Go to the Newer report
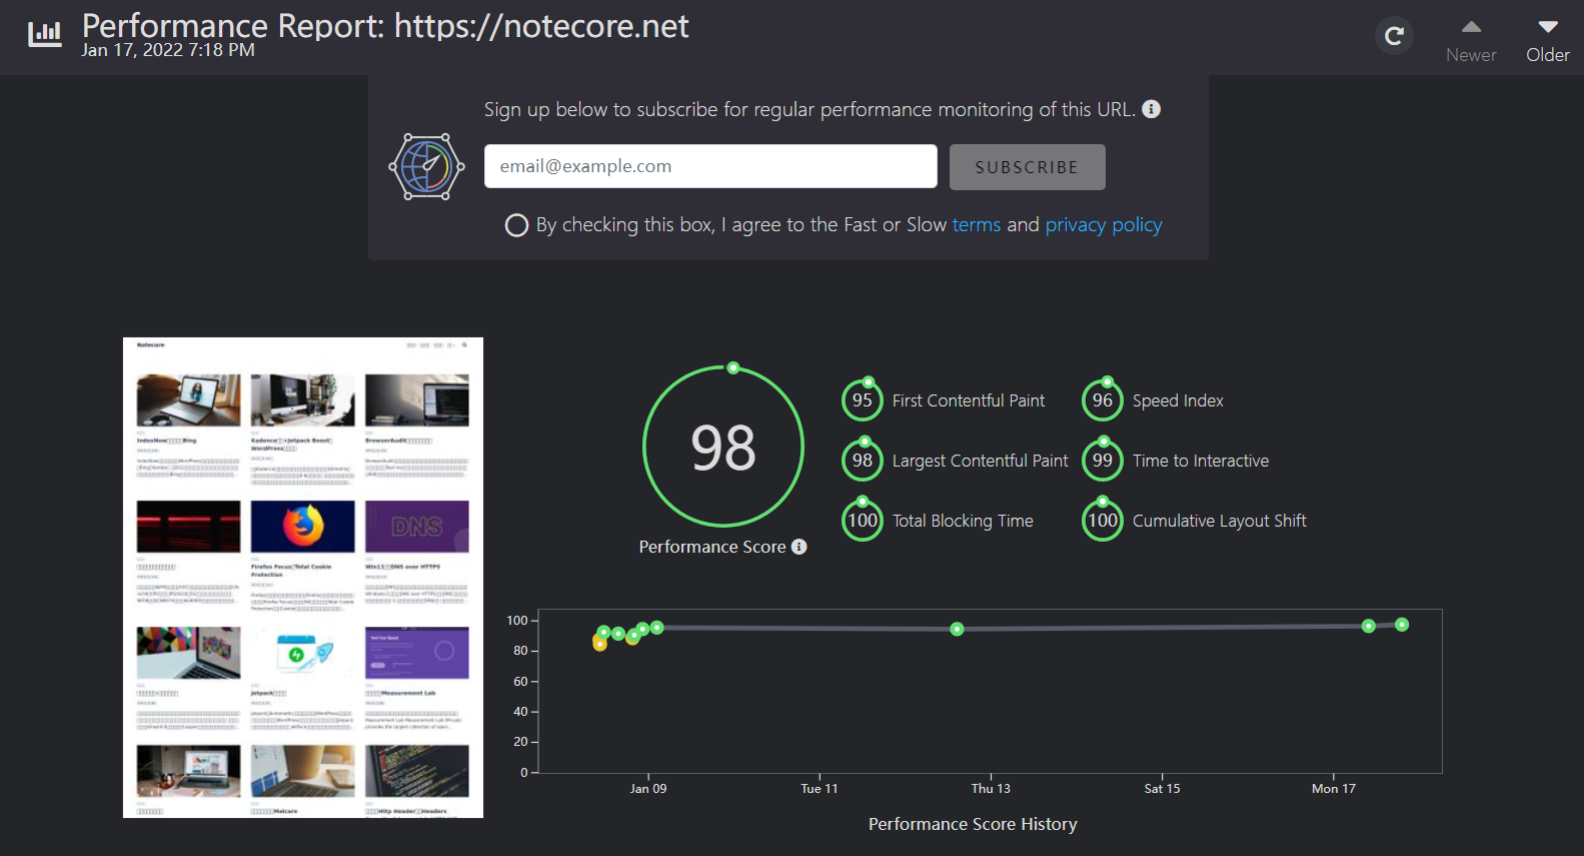The height and width of the screenshot is (856, 1584). [1470, 40]
